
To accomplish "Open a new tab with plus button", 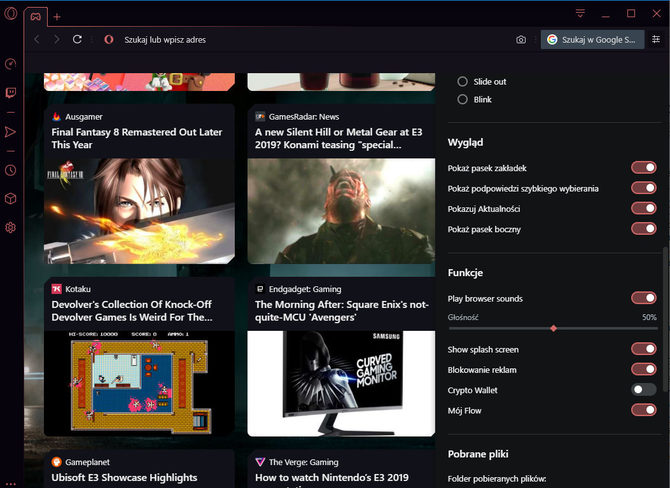I will coord(57,17).
